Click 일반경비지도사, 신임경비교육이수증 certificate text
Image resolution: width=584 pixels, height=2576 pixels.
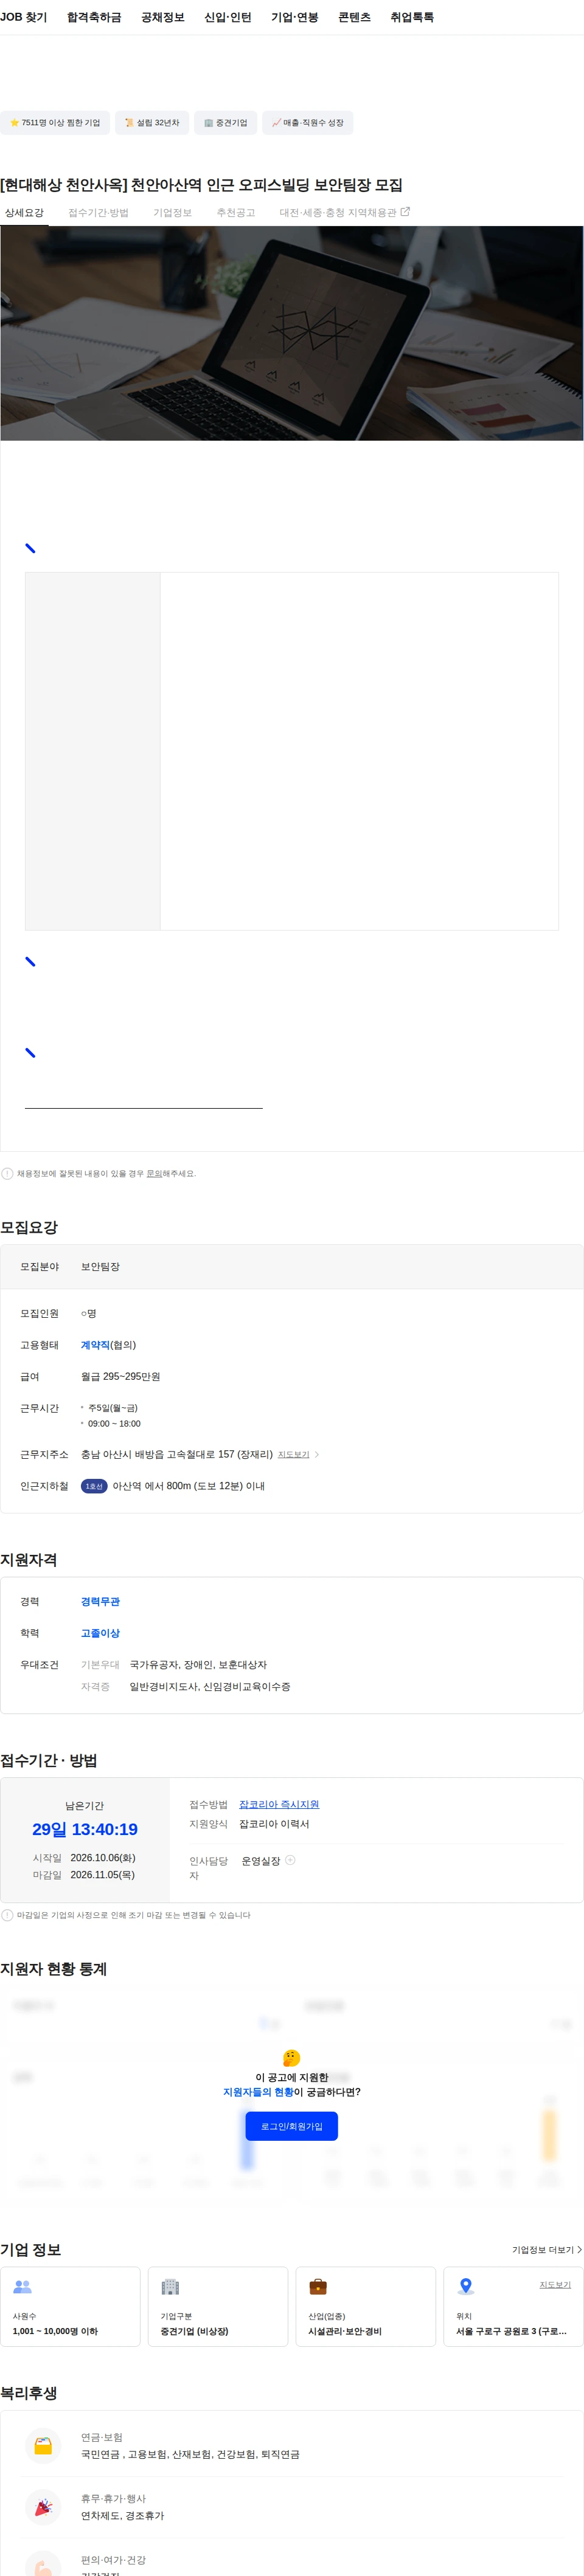[210, 1687]
